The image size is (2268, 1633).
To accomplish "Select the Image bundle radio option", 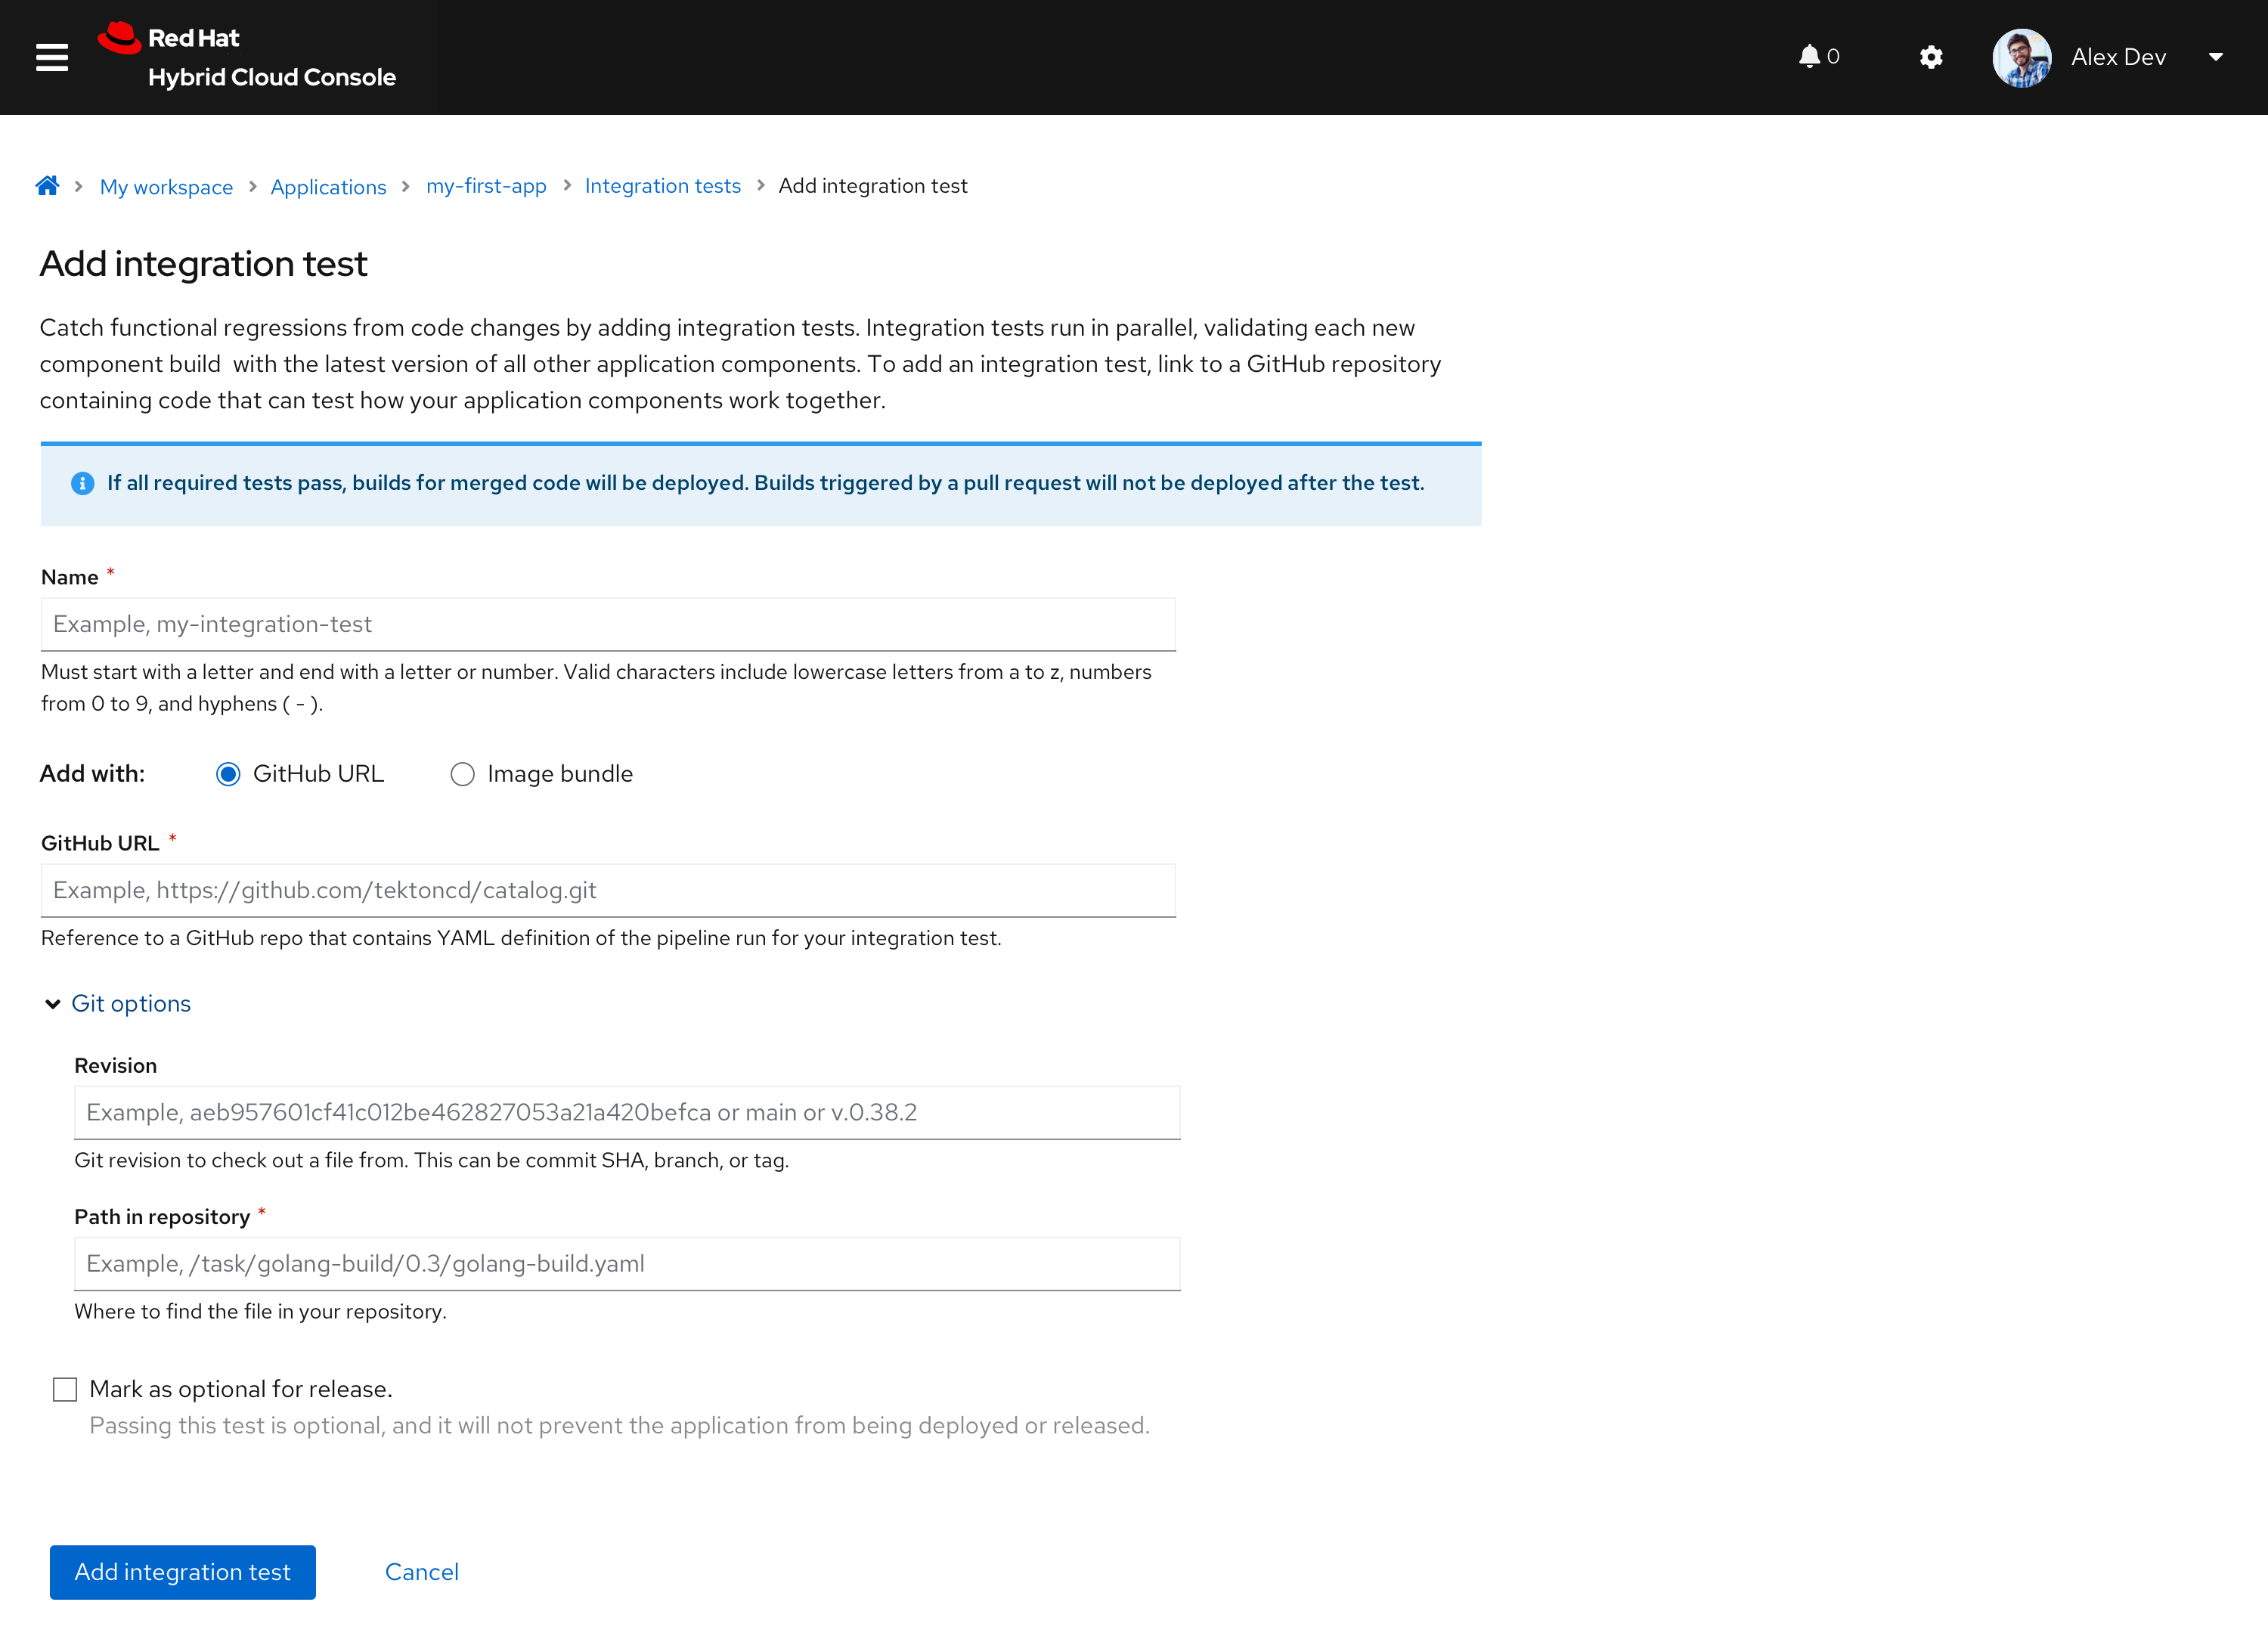I will coord(462,775).
